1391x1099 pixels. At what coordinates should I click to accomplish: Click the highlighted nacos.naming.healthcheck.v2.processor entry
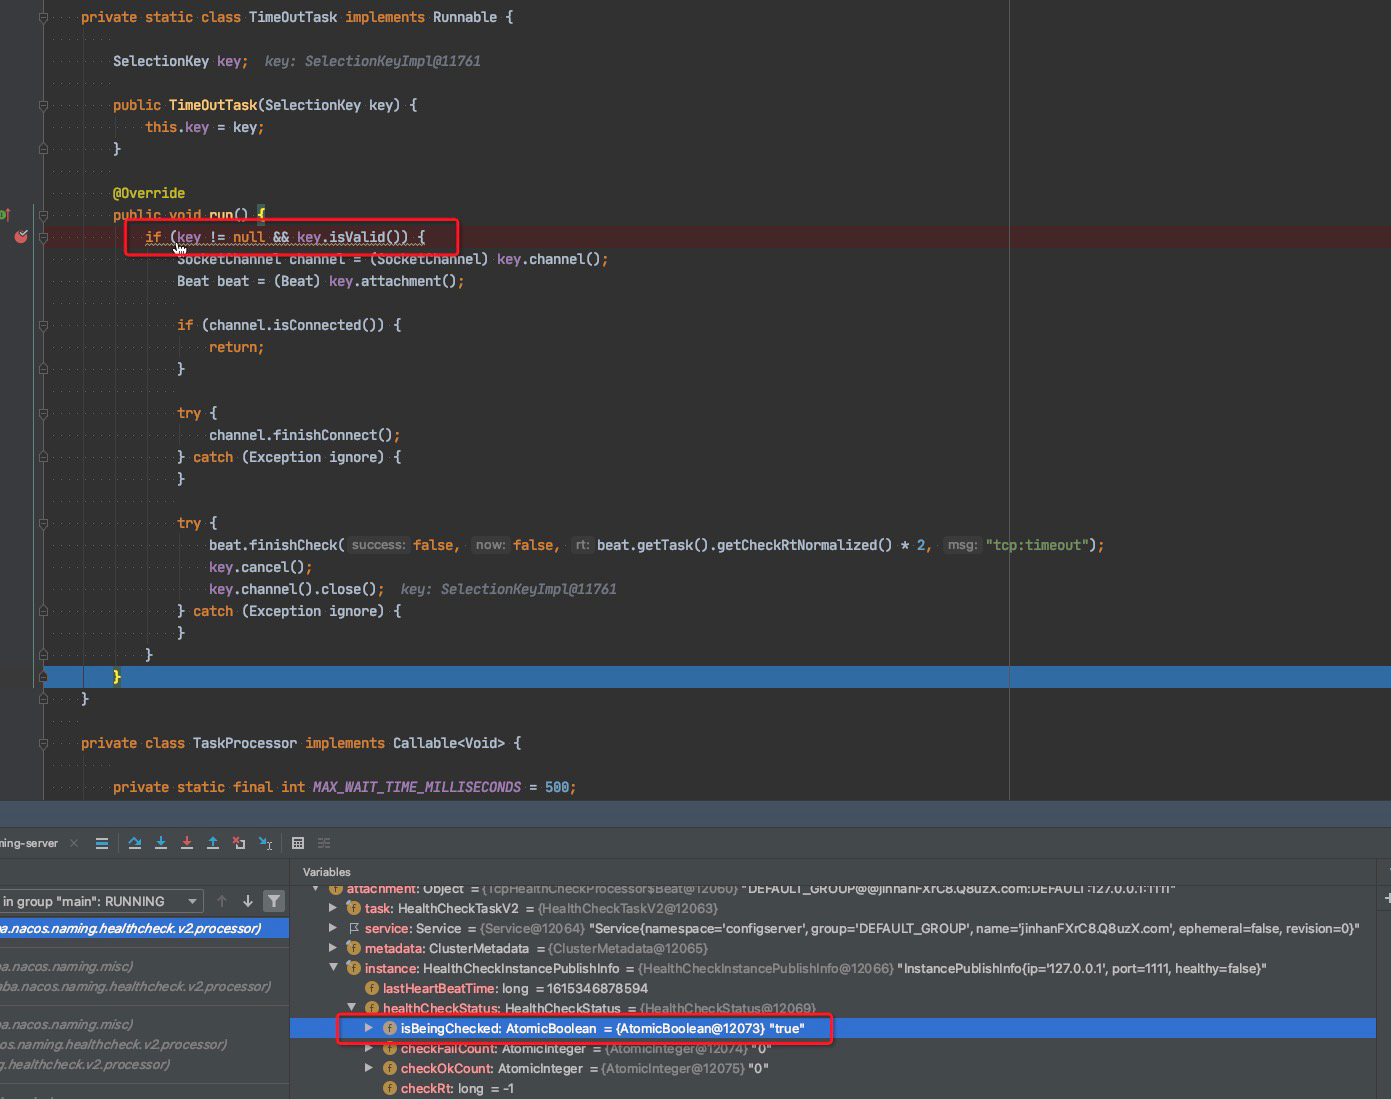[x=140, y=928]
